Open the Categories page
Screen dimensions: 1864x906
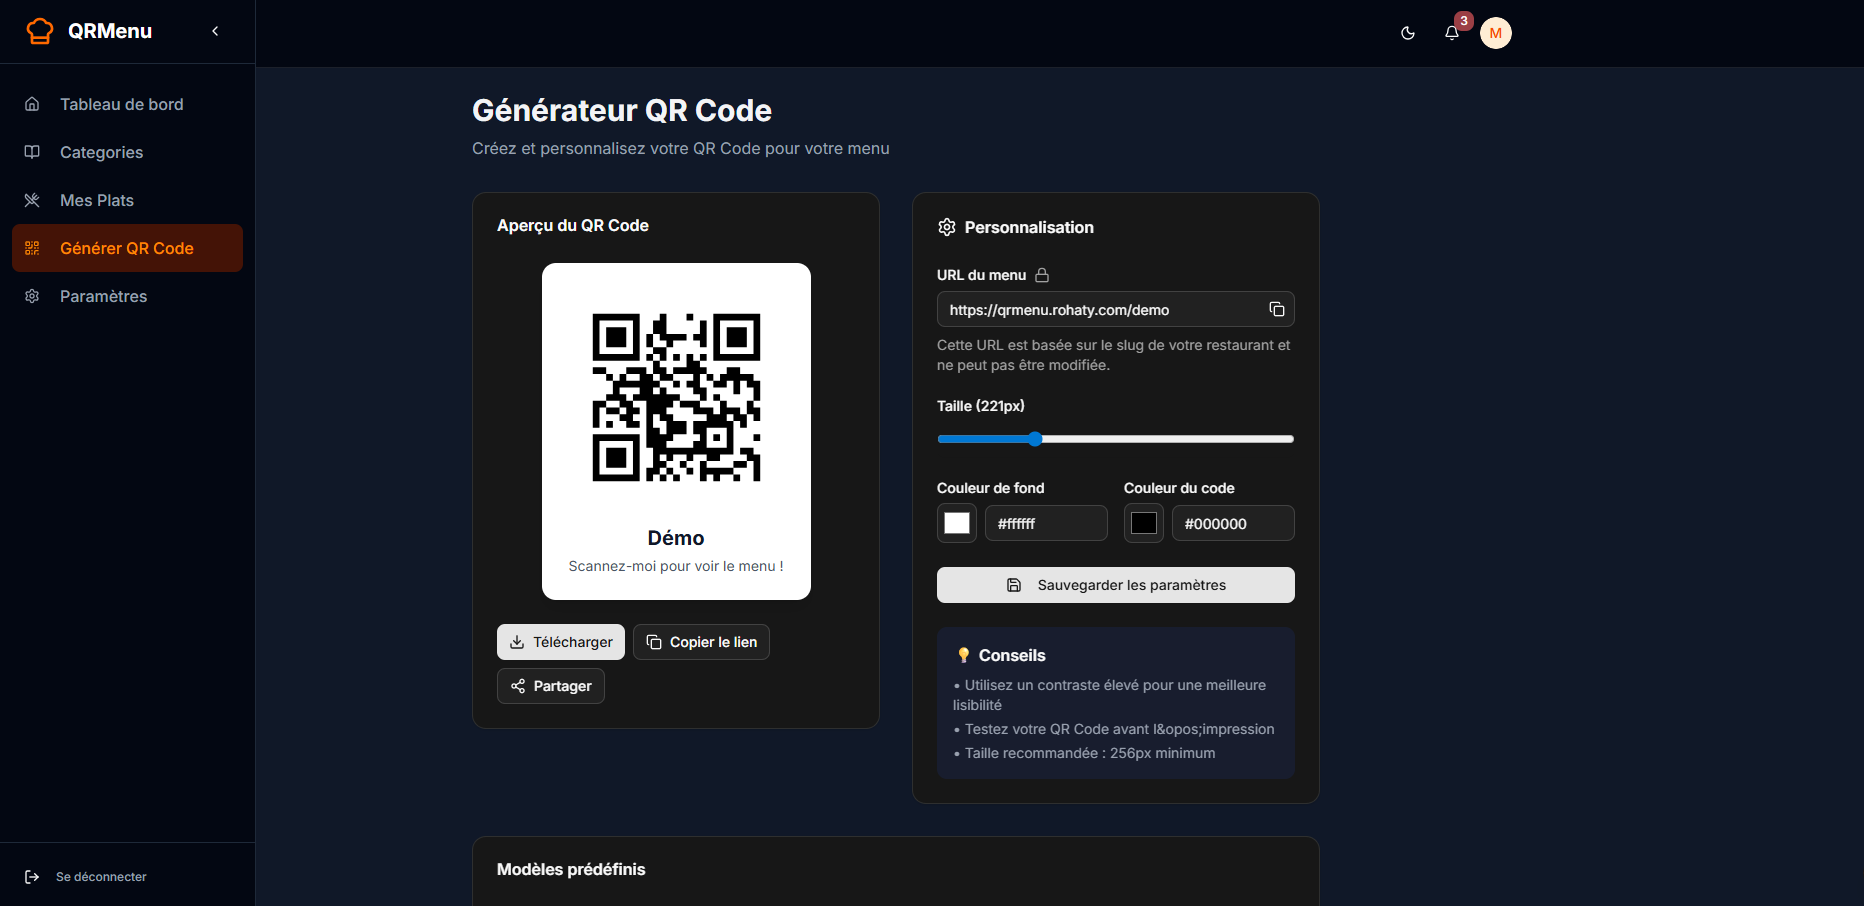(127, 152)
